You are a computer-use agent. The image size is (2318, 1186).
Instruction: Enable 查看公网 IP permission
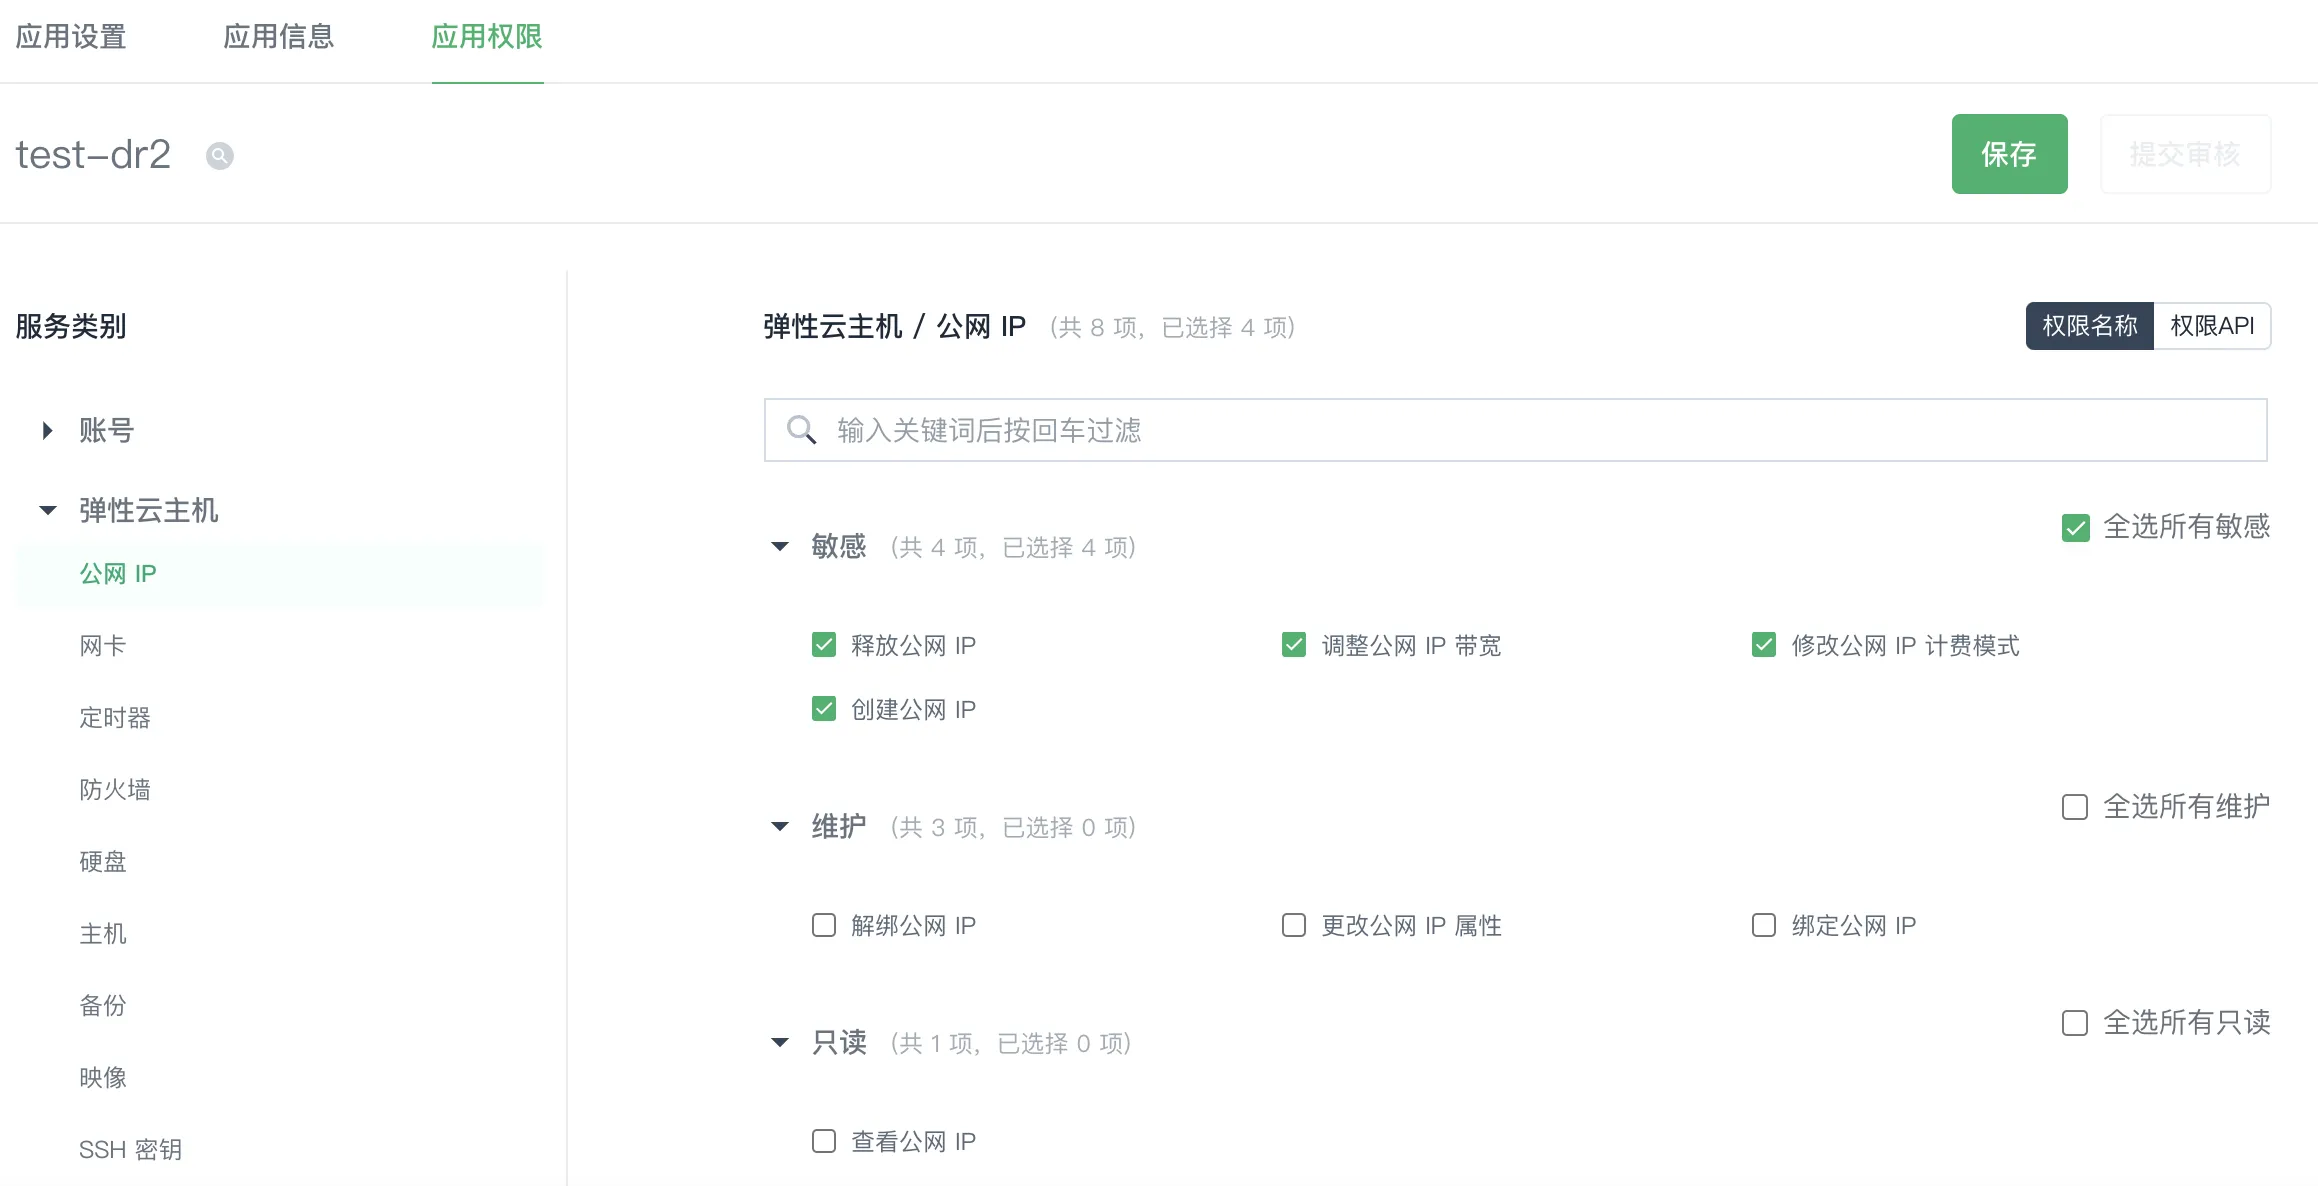(824, 1141)
